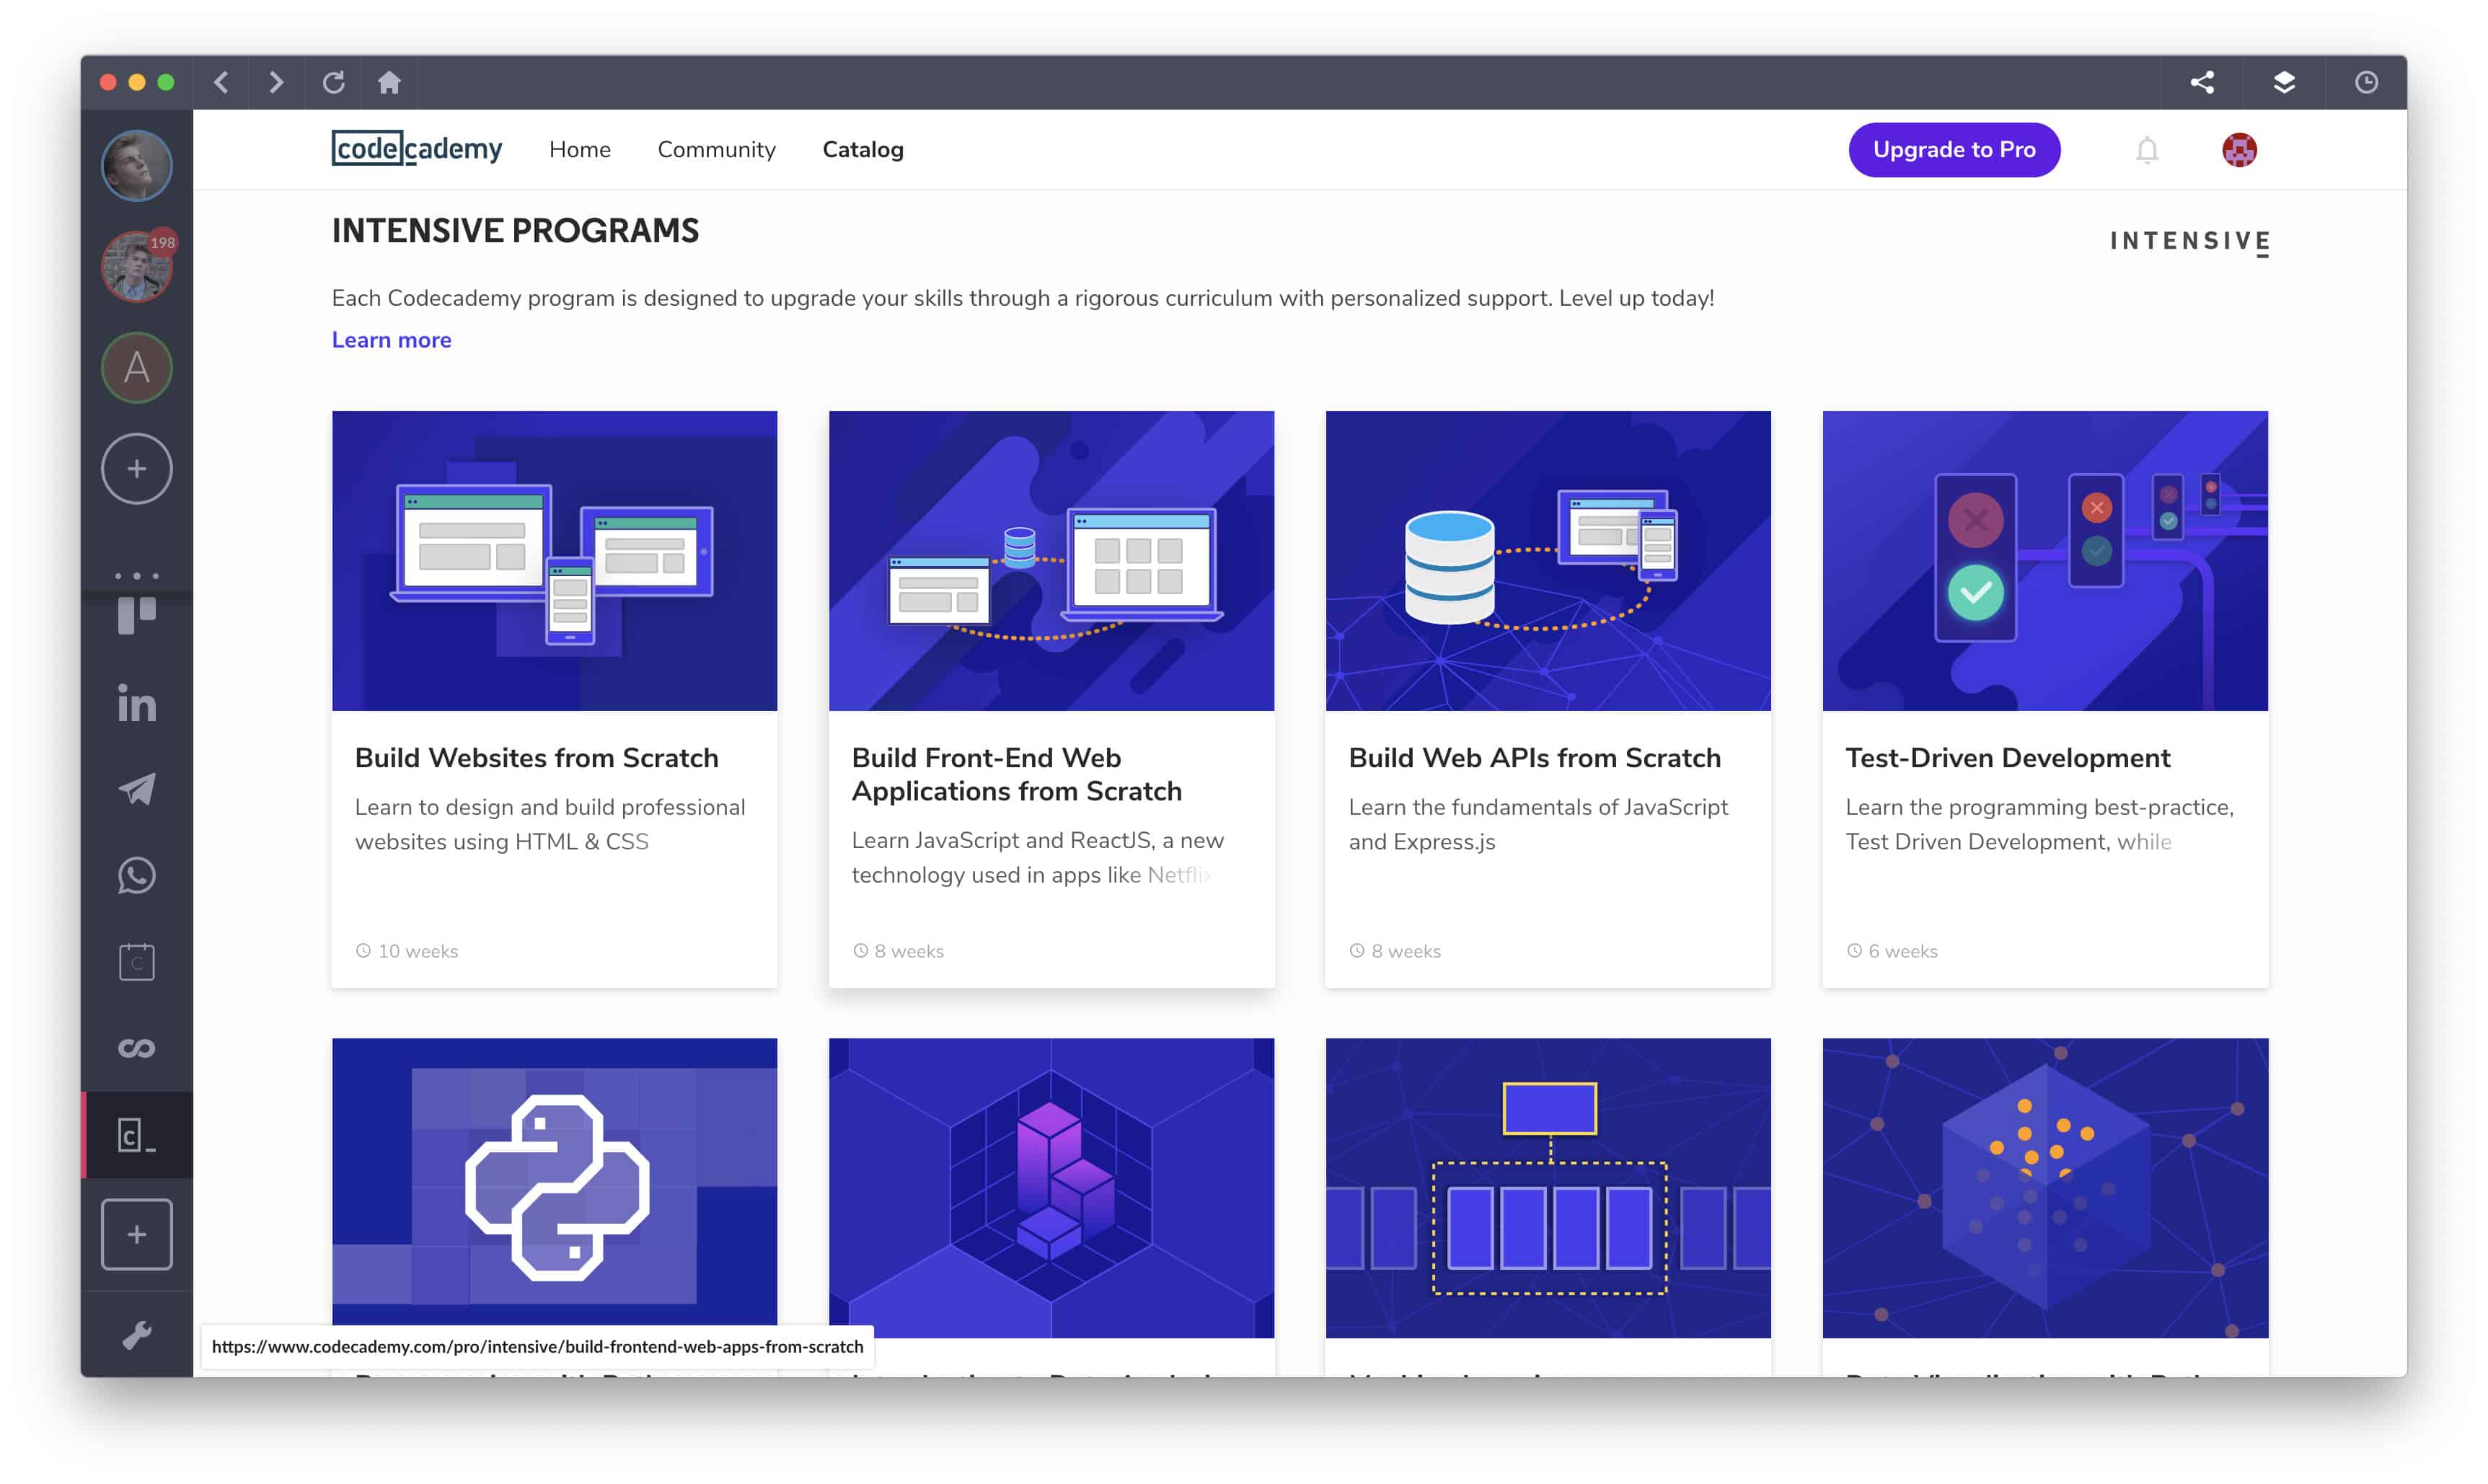Click the home icon in toolbar
Screen dimensions: 2488x1484
[389, 82]
